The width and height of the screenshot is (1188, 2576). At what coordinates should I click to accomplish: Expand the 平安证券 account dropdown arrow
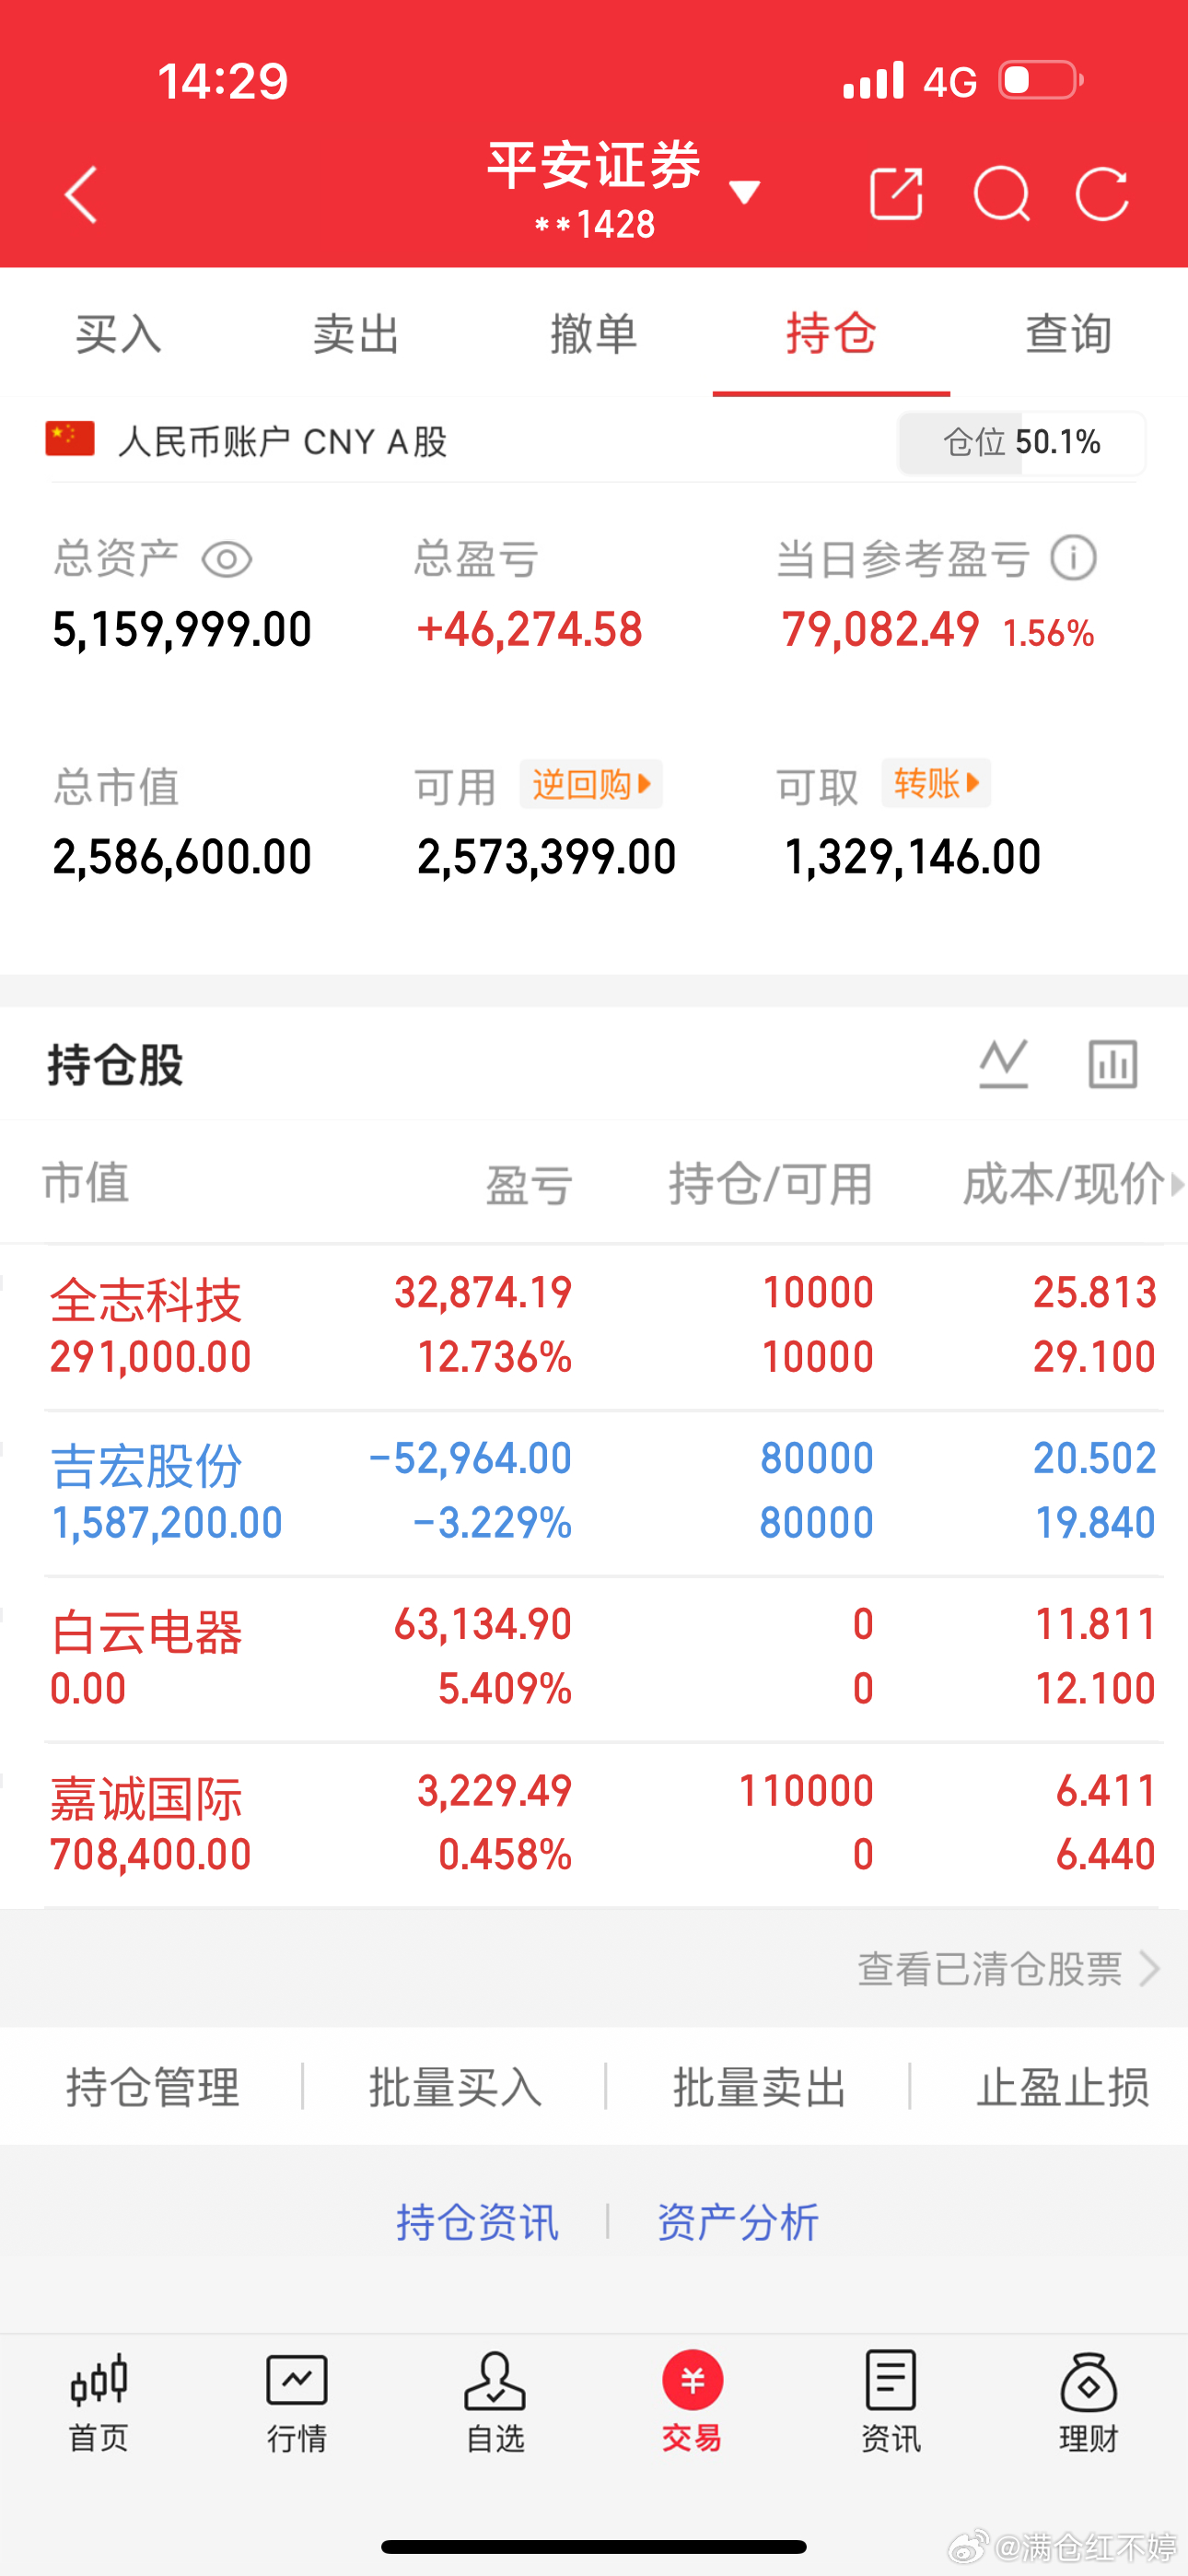click(745, 191)
